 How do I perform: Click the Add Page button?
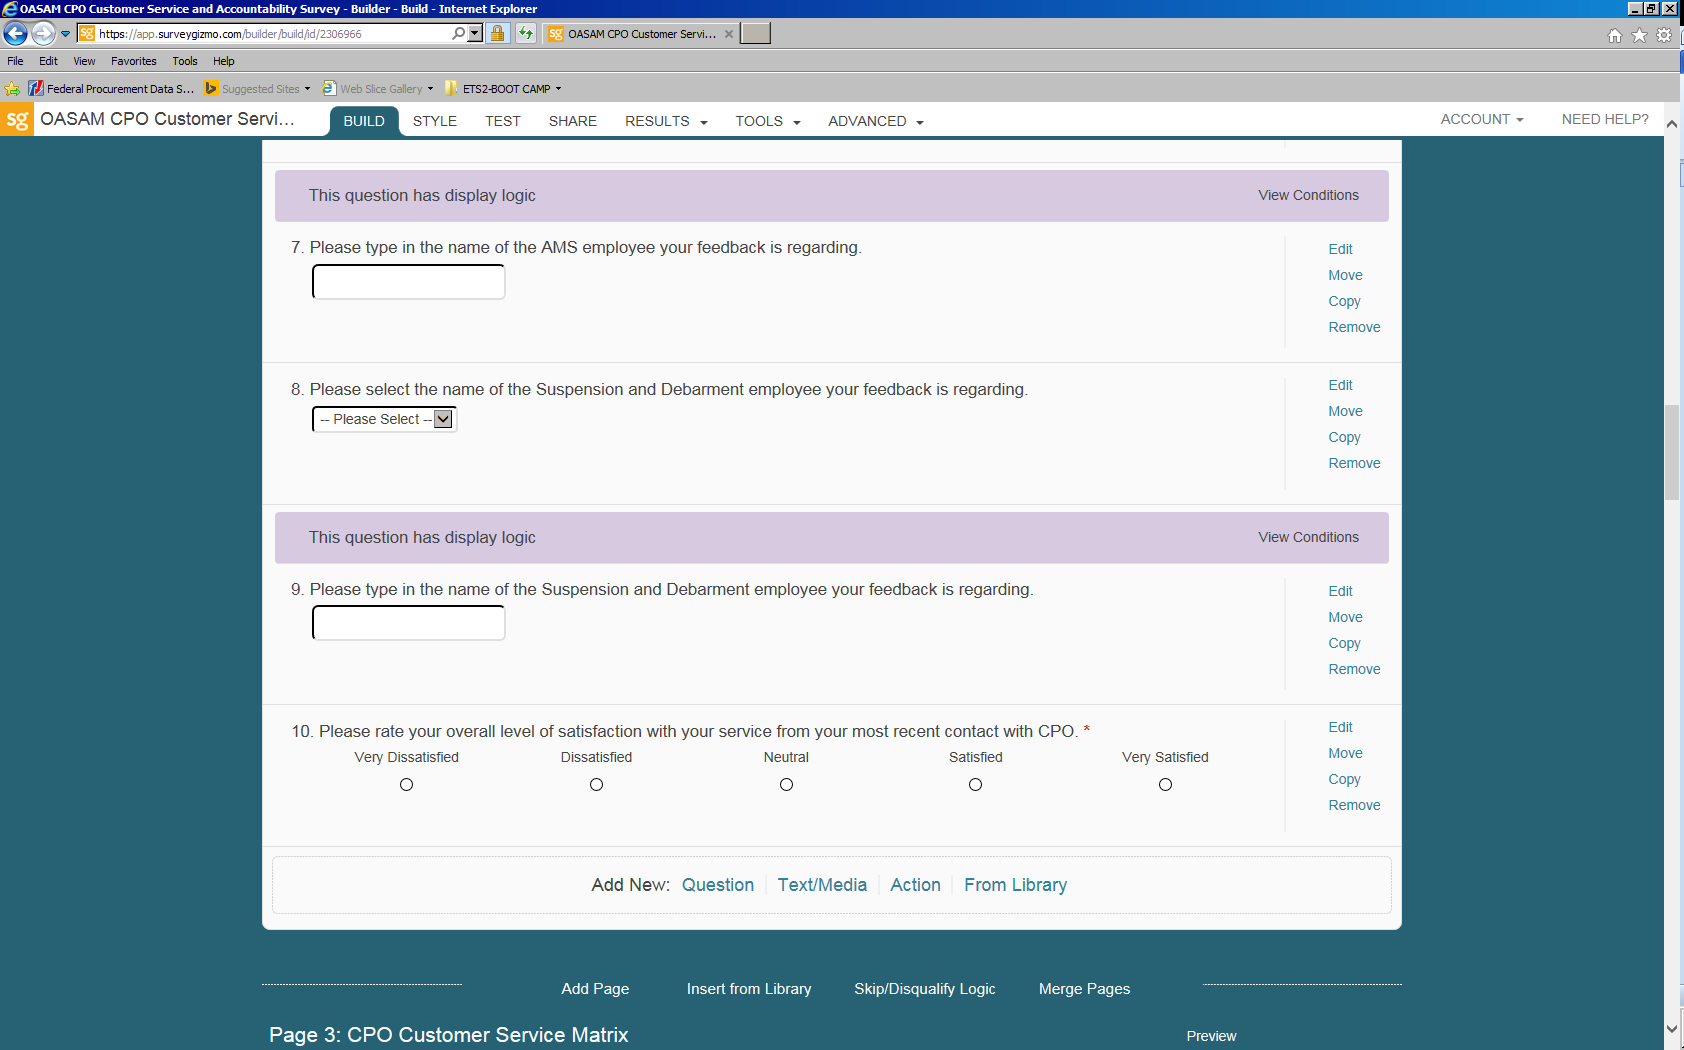595,989
